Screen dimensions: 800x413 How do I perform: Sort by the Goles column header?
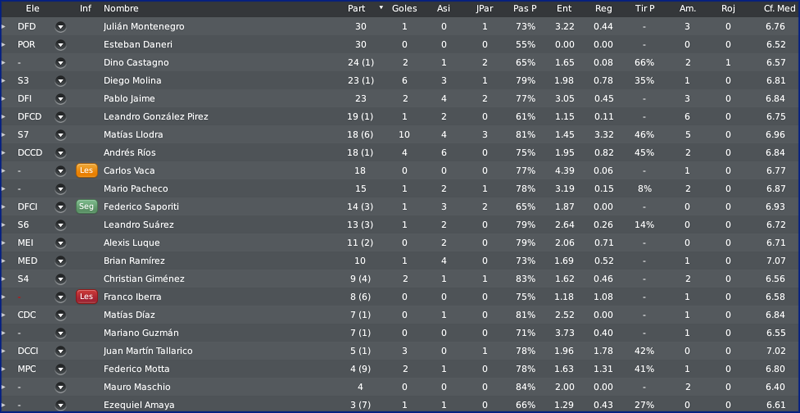pos(404,8)
